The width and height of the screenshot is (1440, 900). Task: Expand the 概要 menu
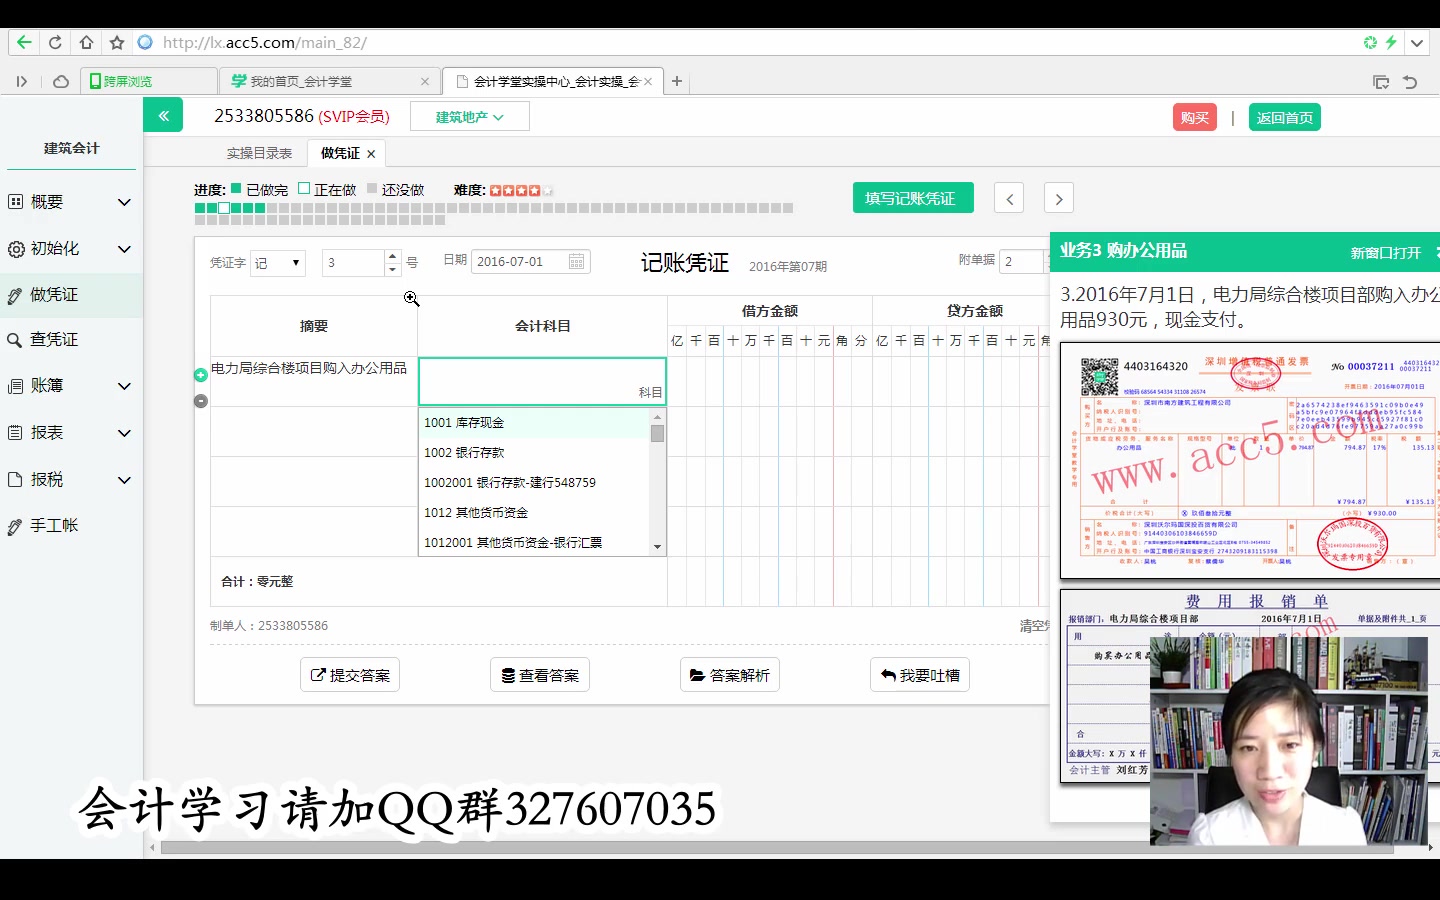pyautogui.click(x=71, y=202)
